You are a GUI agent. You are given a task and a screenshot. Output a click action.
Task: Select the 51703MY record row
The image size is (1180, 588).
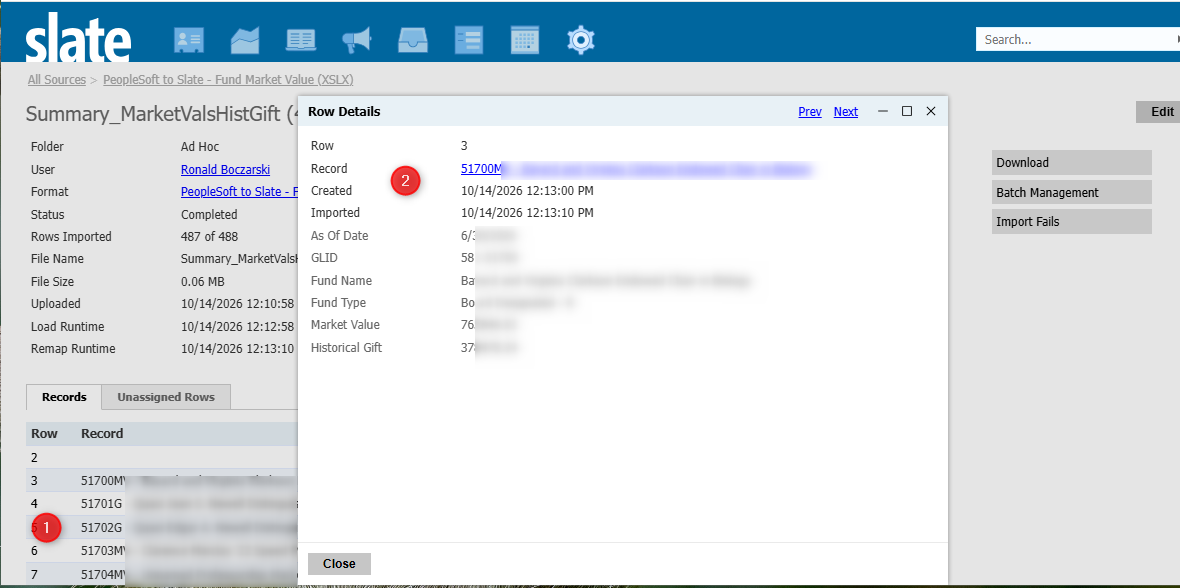click(x=162, y=550)
